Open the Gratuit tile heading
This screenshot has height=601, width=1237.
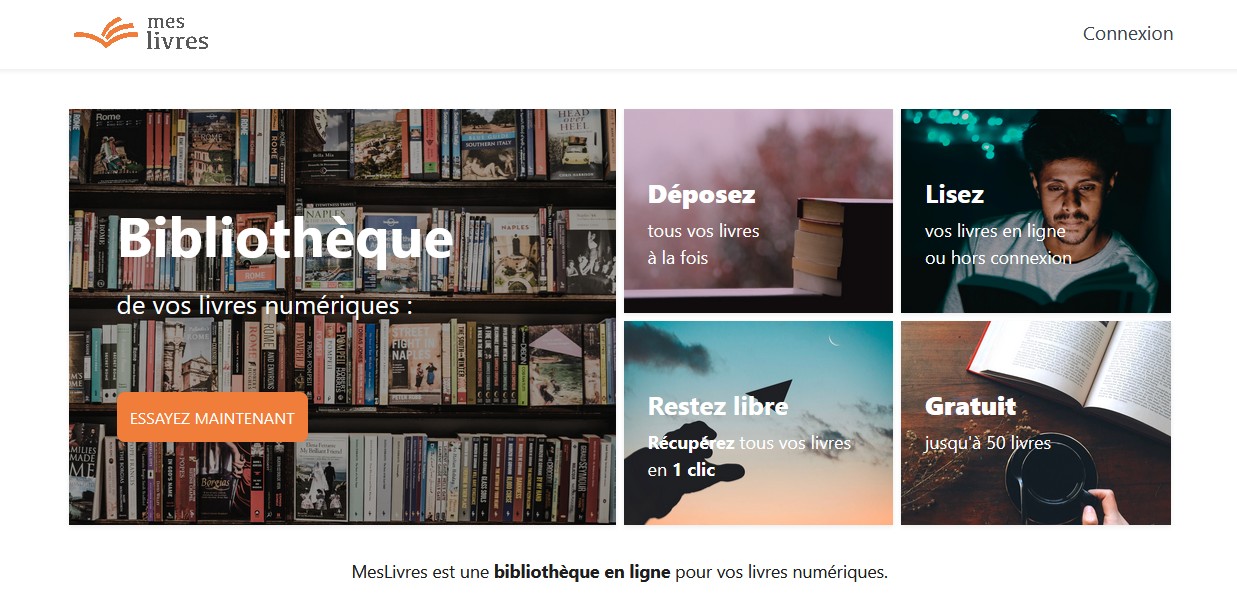pos(970,406)
